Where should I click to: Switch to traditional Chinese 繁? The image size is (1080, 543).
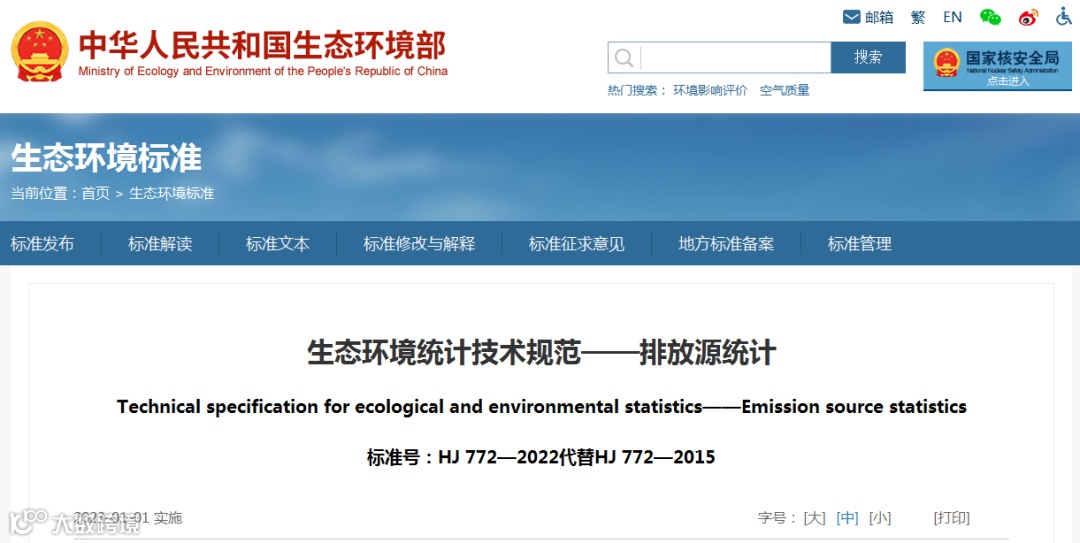click(918, 17)
